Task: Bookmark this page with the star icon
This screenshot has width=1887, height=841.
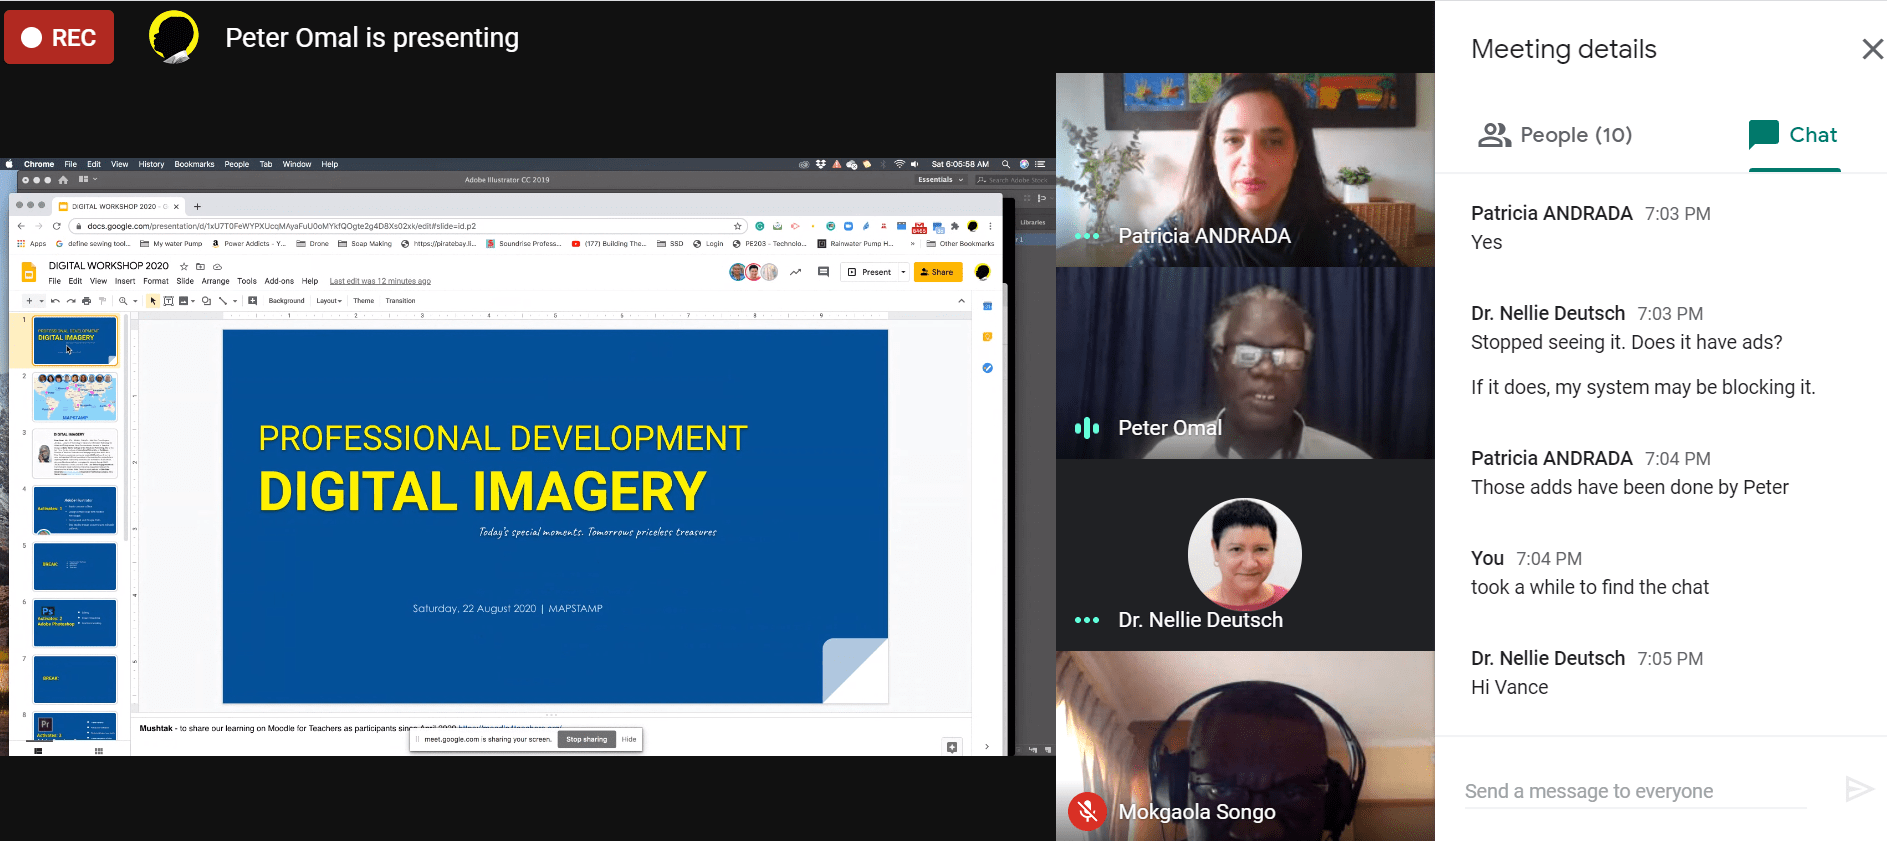Action: point(738,226)
